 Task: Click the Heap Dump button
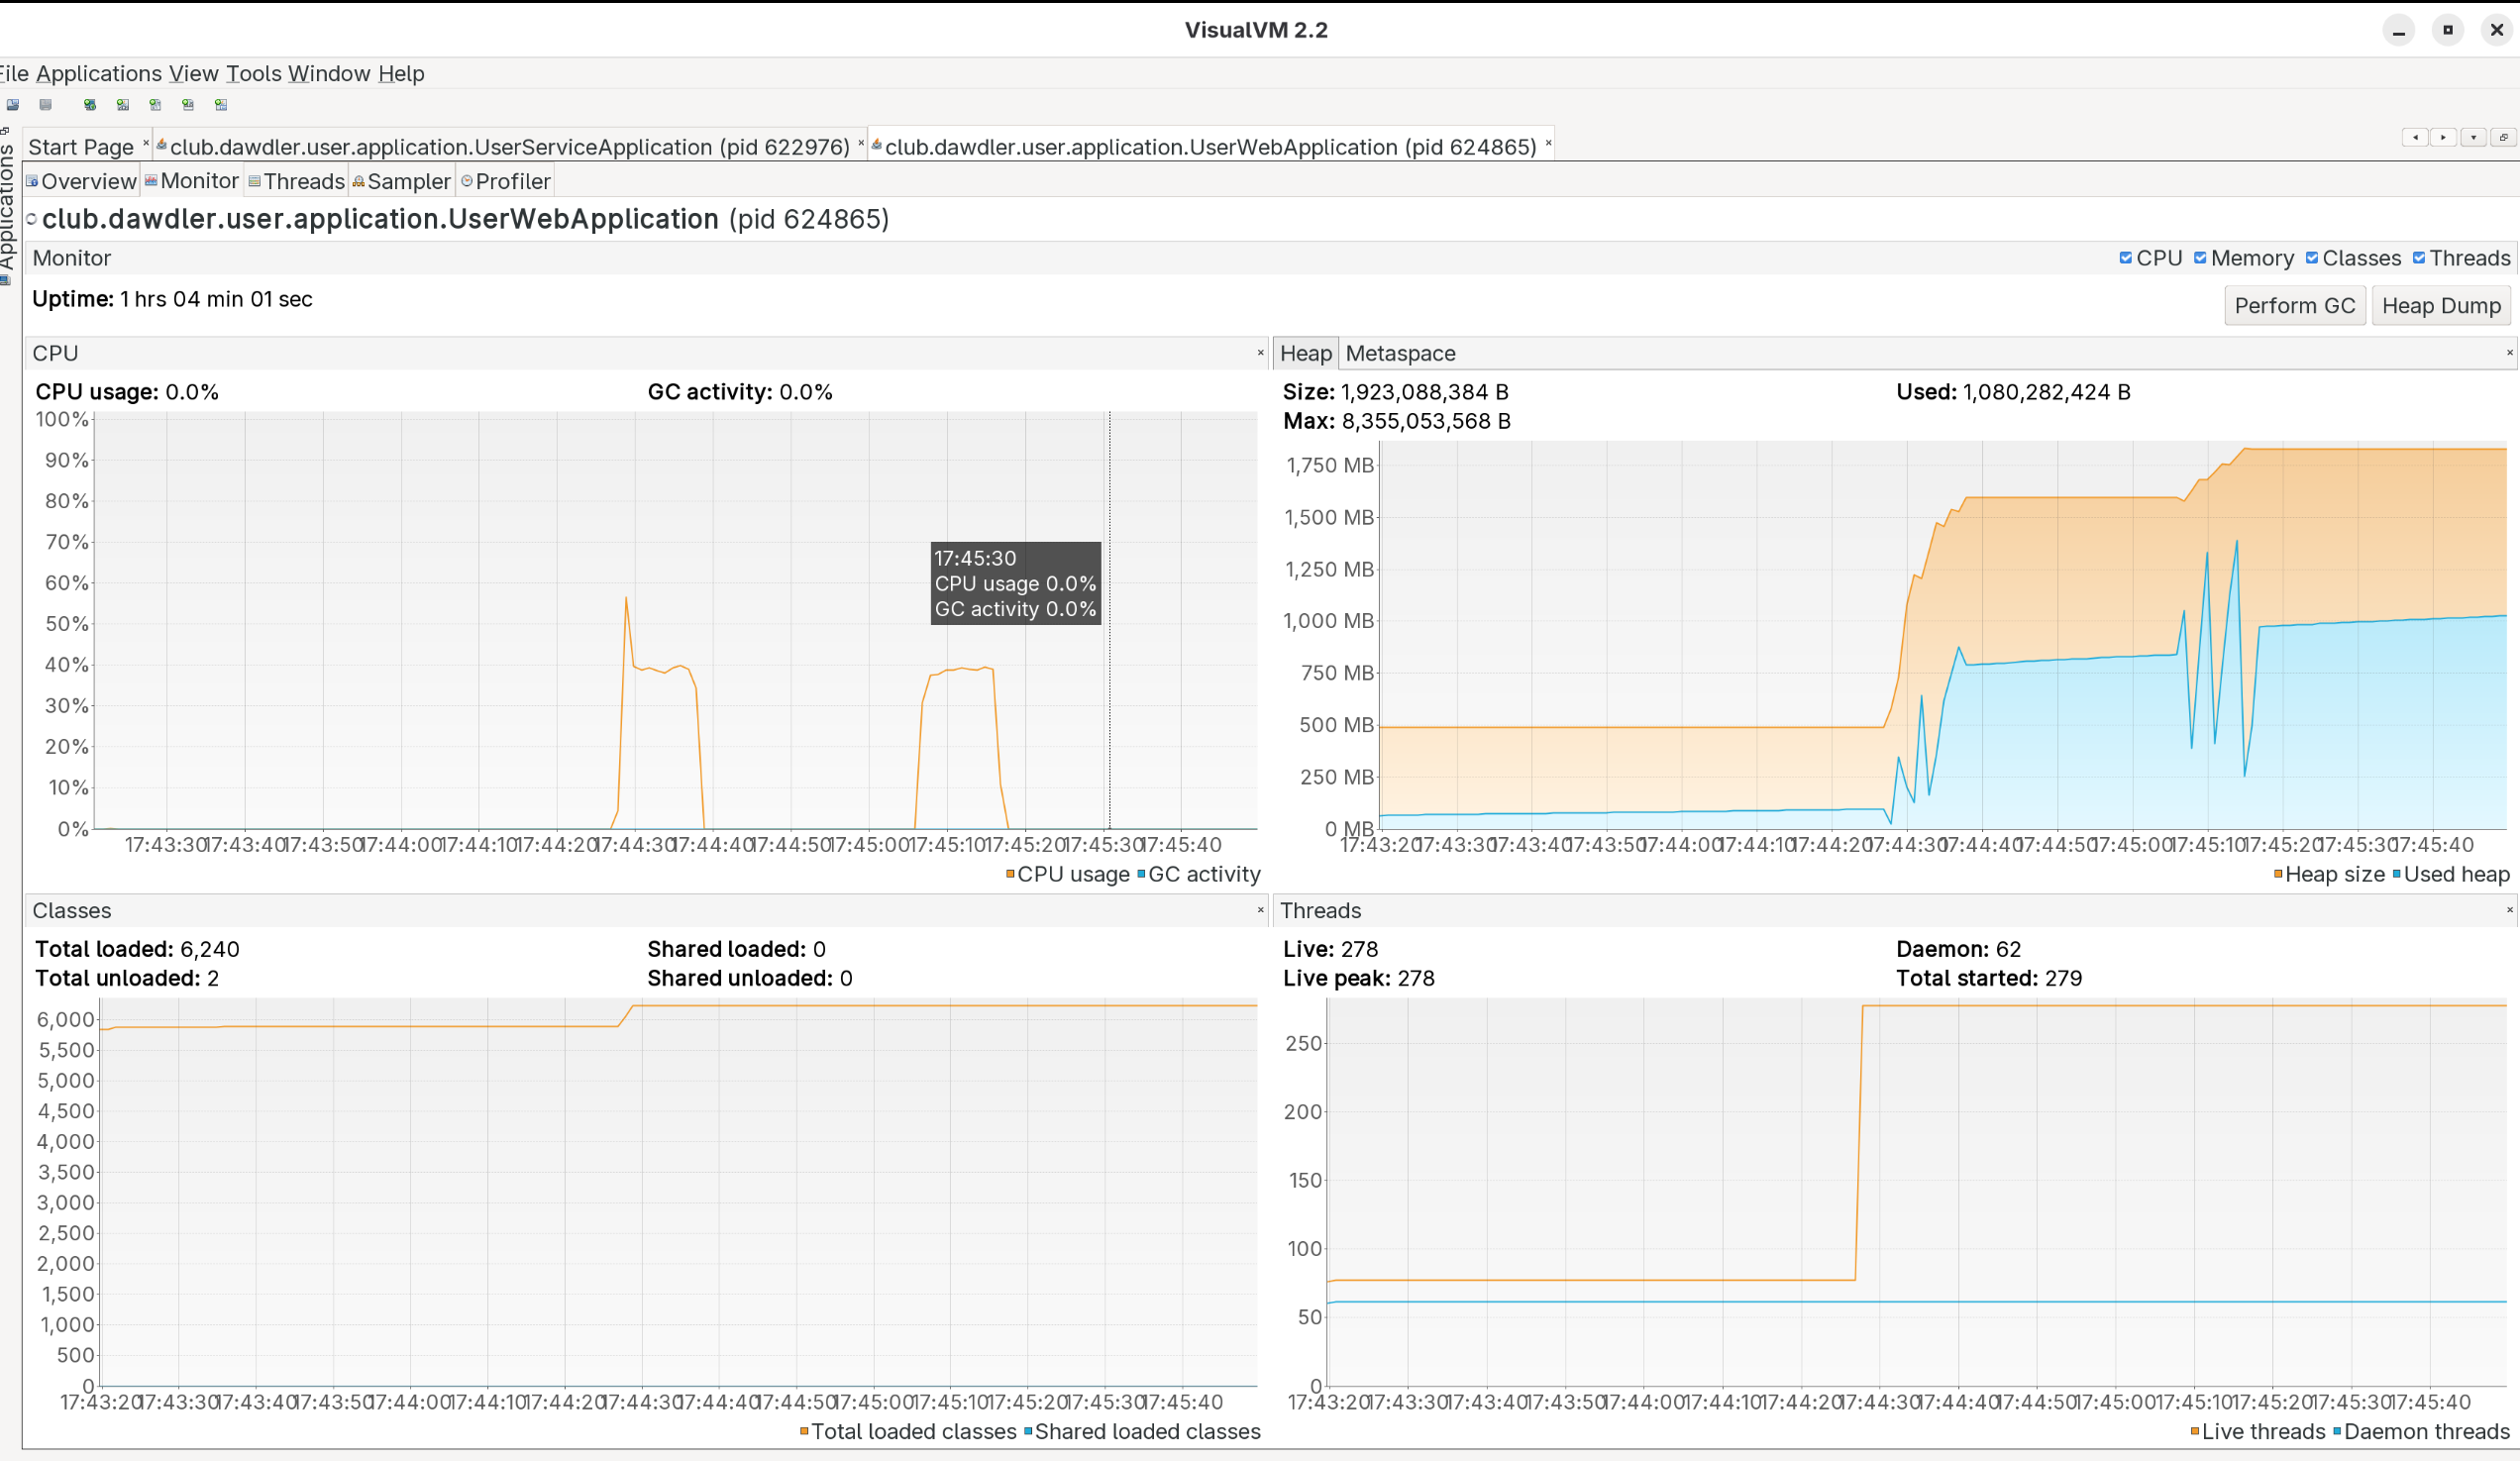tap(2440, 306)
